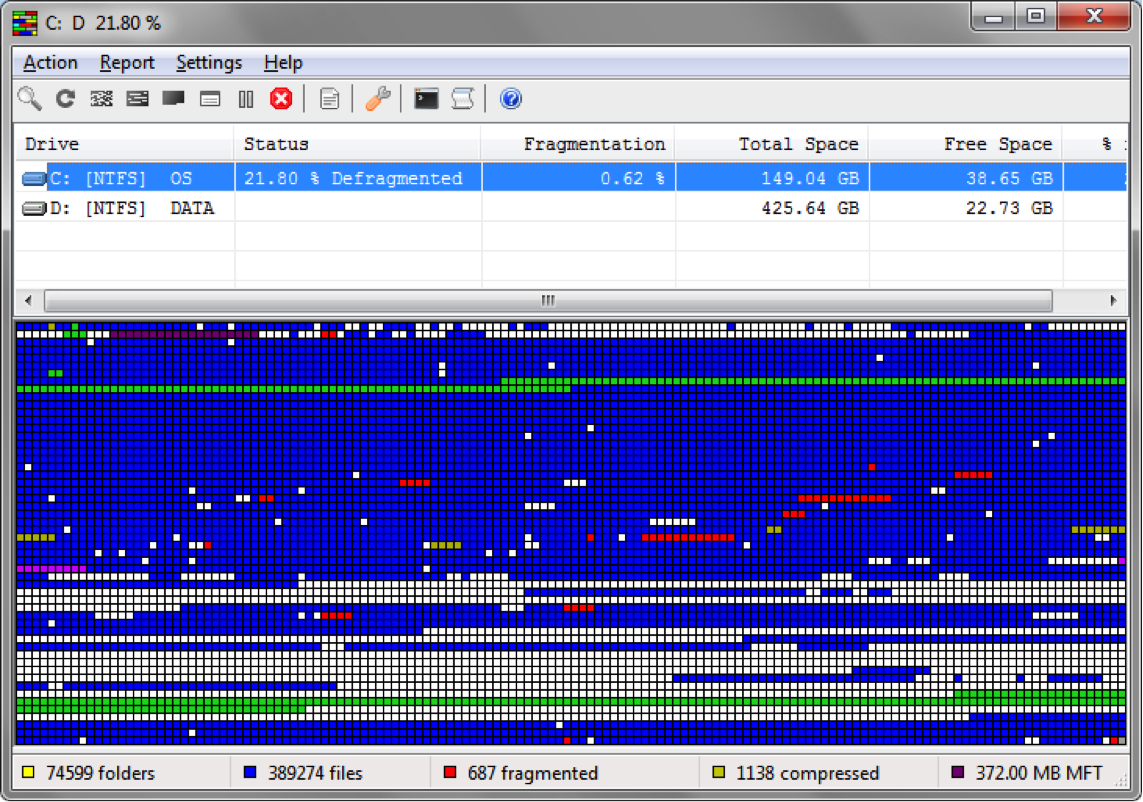Click the olive compressed legend swatch
Screen dimensions: 1143x802
point(719,772)
